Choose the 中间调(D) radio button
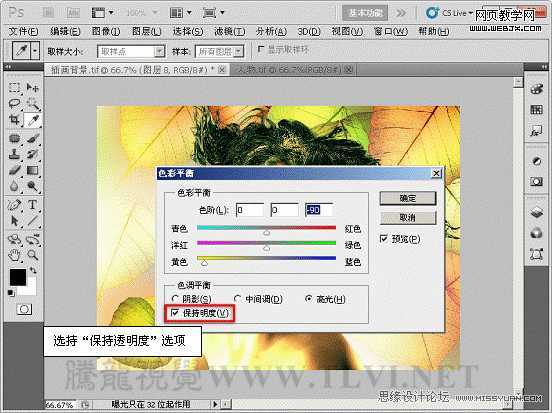This screenshot has width=552, height=413. pyautogui.click(x=238, y=299)
